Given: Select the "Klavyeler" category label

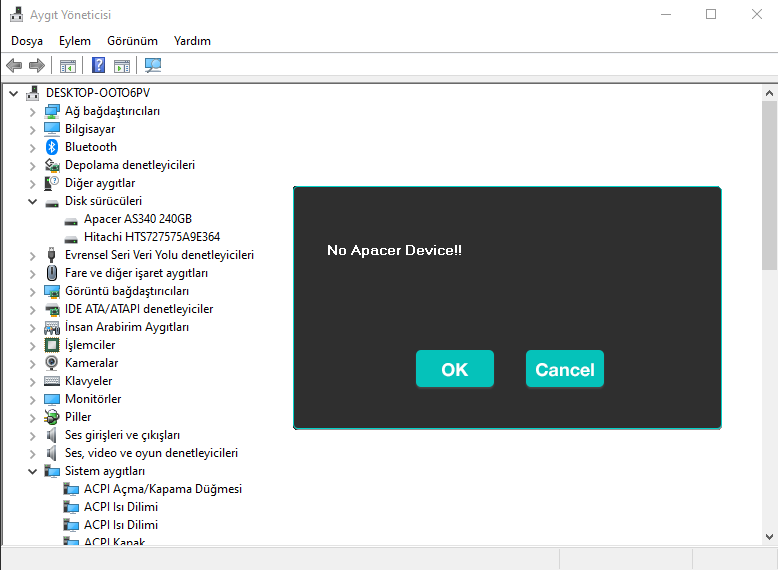Looking at the screenshot, I should click(x=88, y=381).
